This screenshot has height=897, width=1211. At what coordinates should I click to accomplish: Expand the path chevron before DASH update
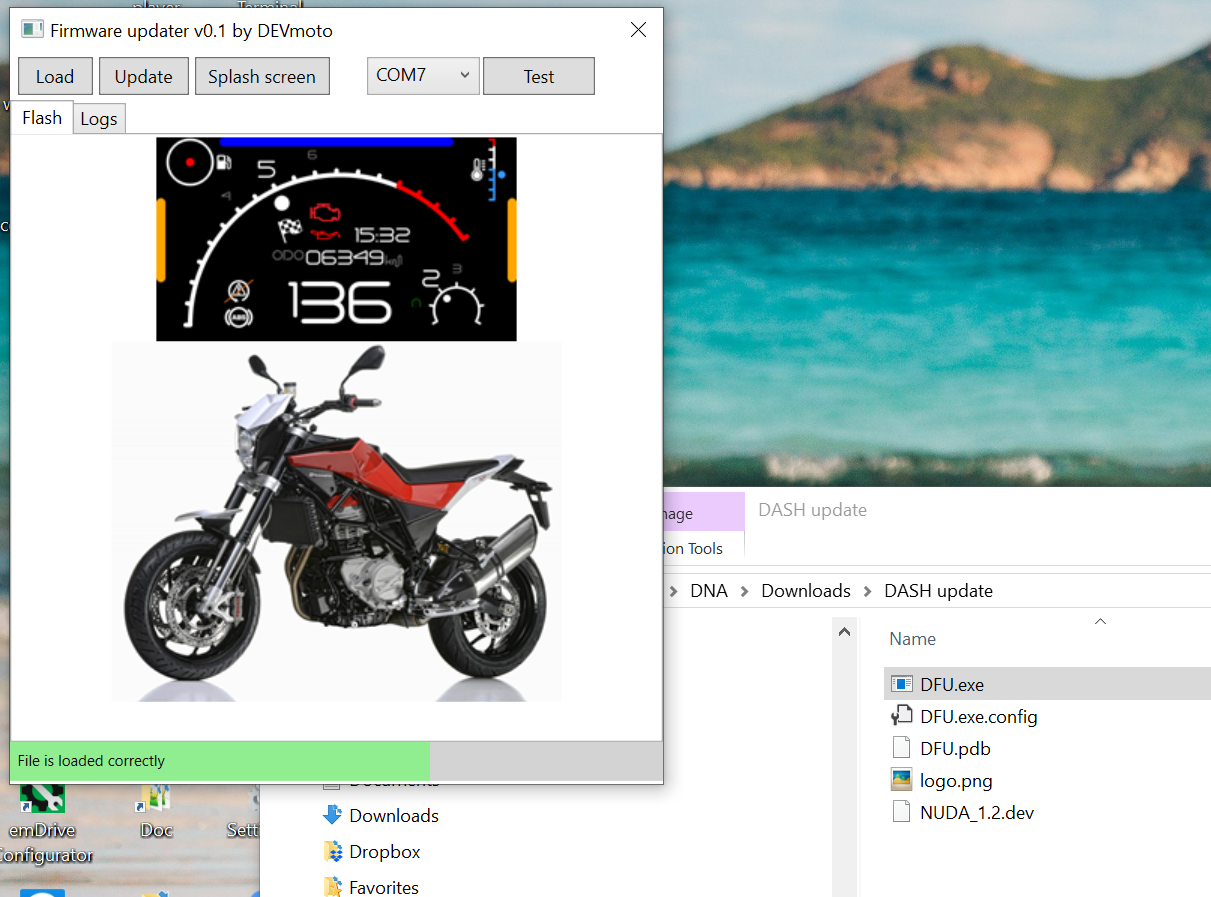click(x=867, y=591)
